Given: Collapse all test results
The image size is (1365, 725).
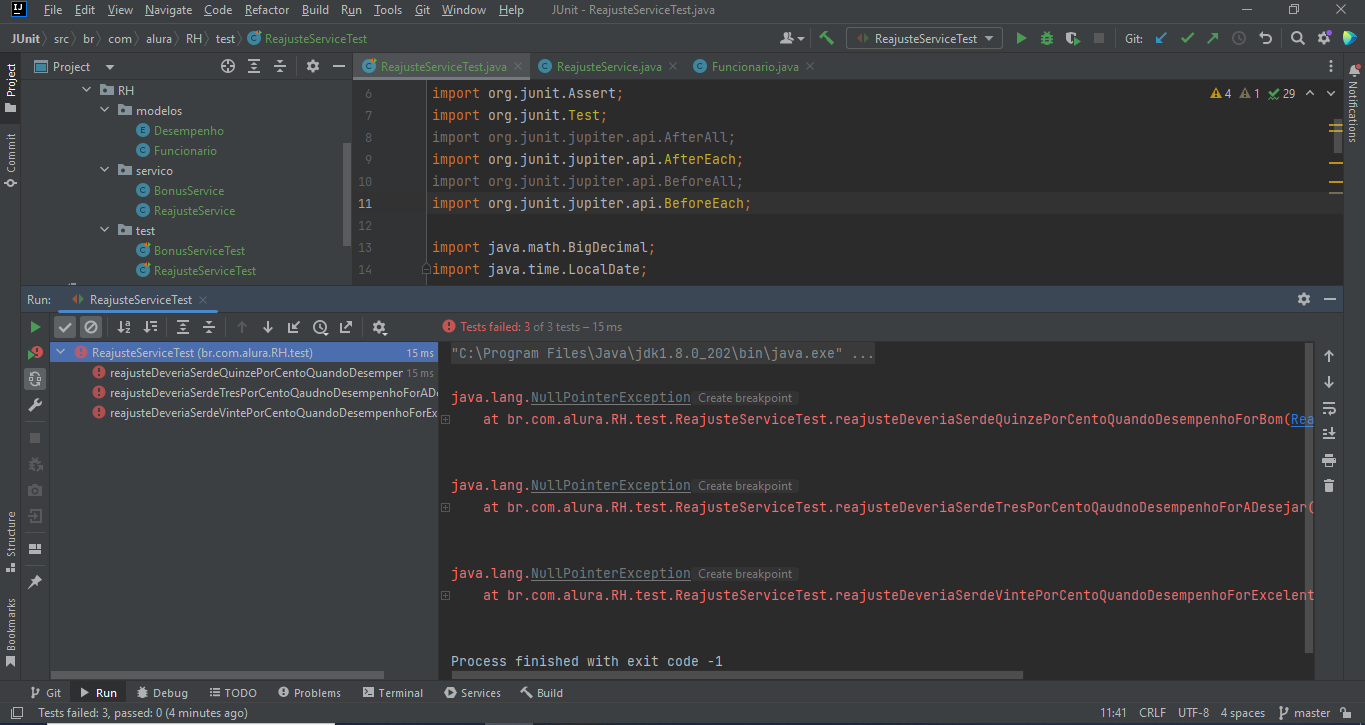Looking at the screenshot, I should point(209,327).
